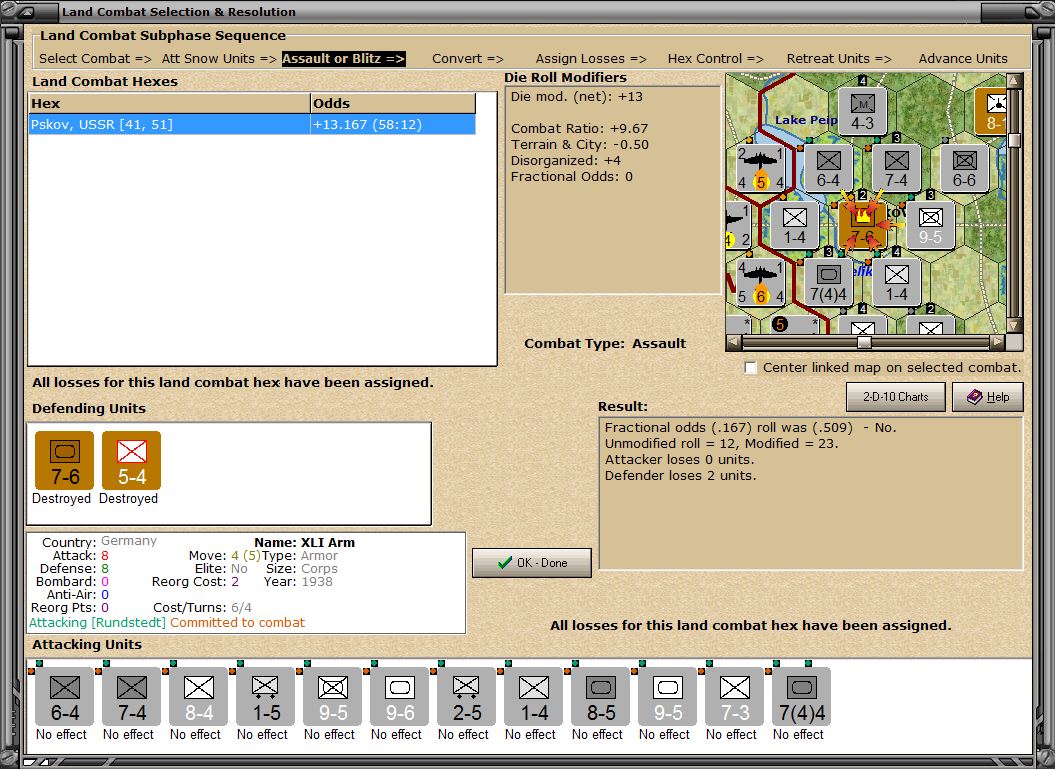Select the 1-4 attacking unit counter

click(534, 697)
